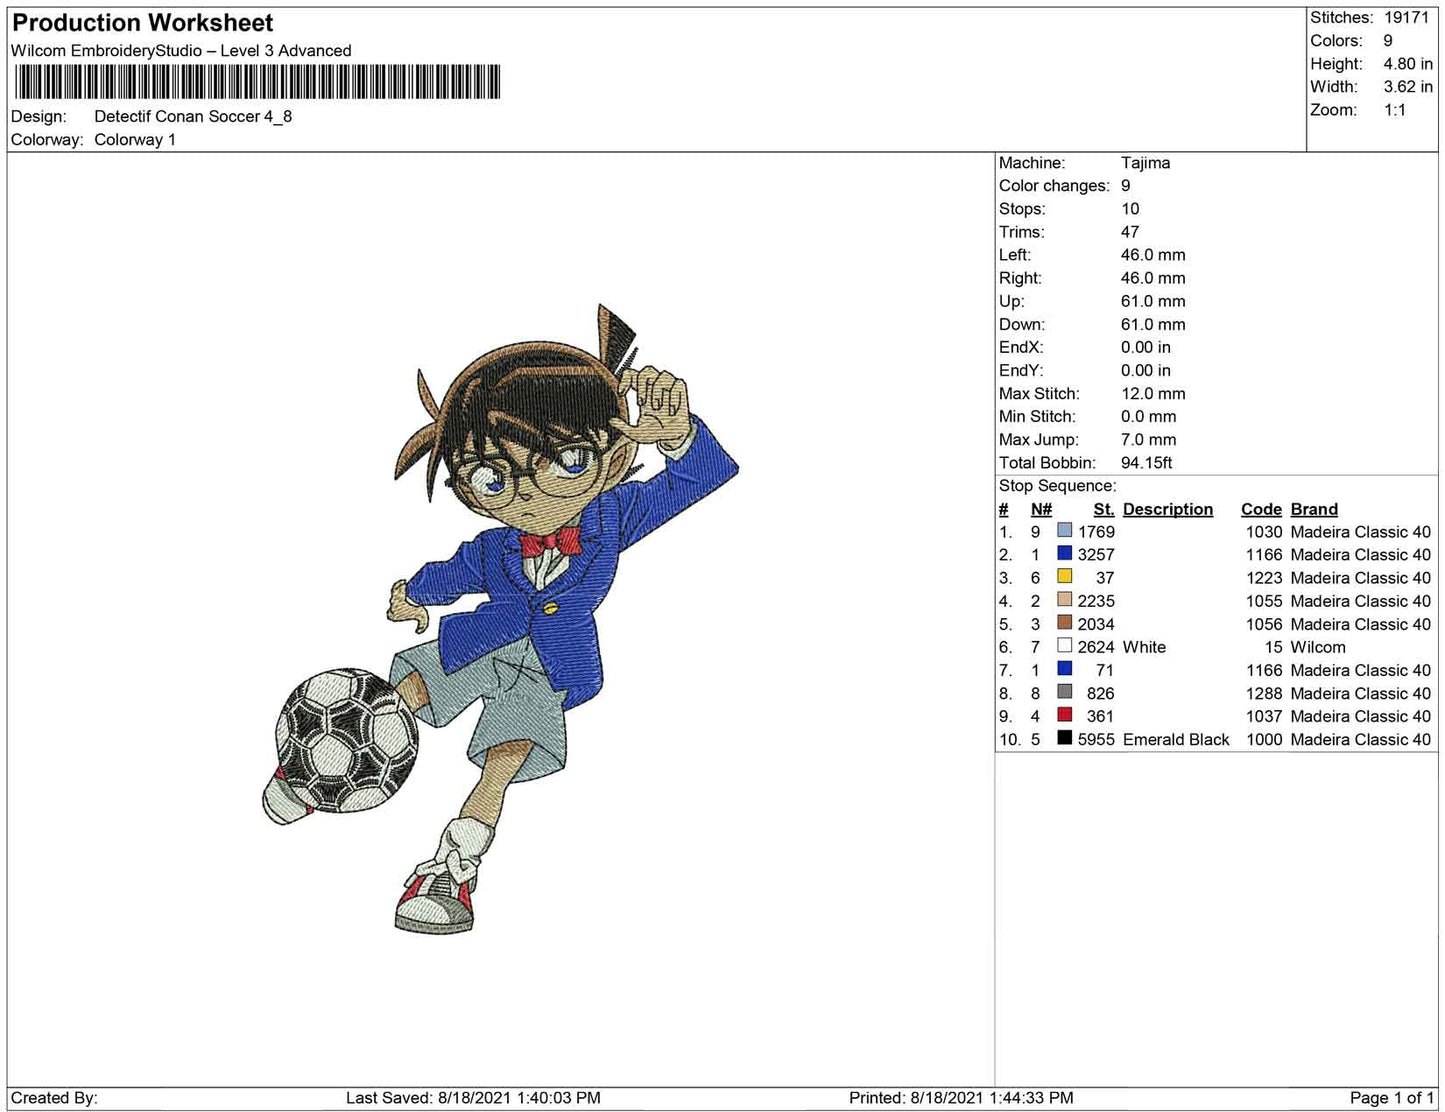Click the skin-tone swatch for code 1055
The width and height of the screenshot is (1445, 1112).
(1064, 600)
